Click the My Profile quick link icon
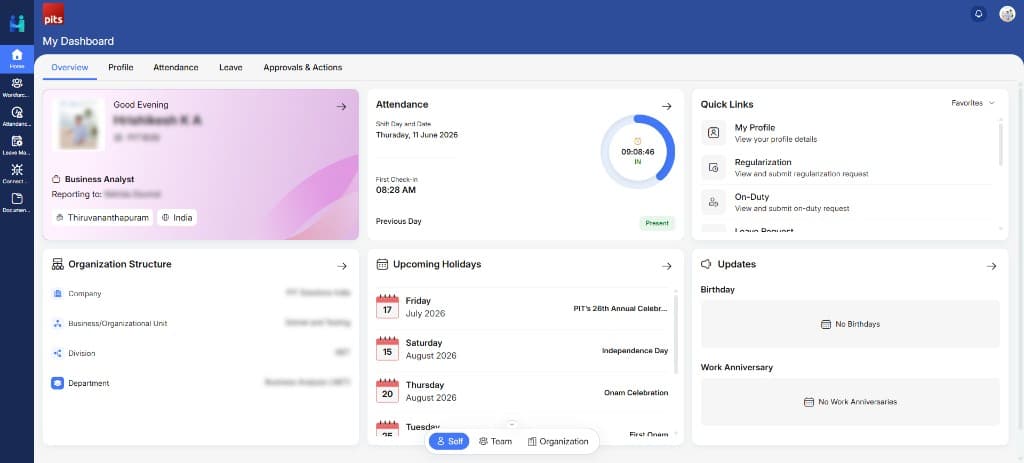This screenshot has width=1024, height=463. click(x=713, y=133)
